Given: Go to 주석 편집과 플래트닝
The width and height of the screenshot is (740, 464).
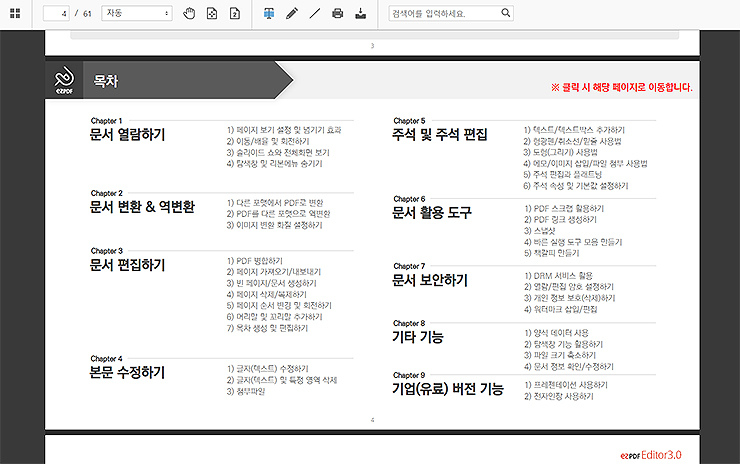Looking at the screenshot, I should point(563,175).
